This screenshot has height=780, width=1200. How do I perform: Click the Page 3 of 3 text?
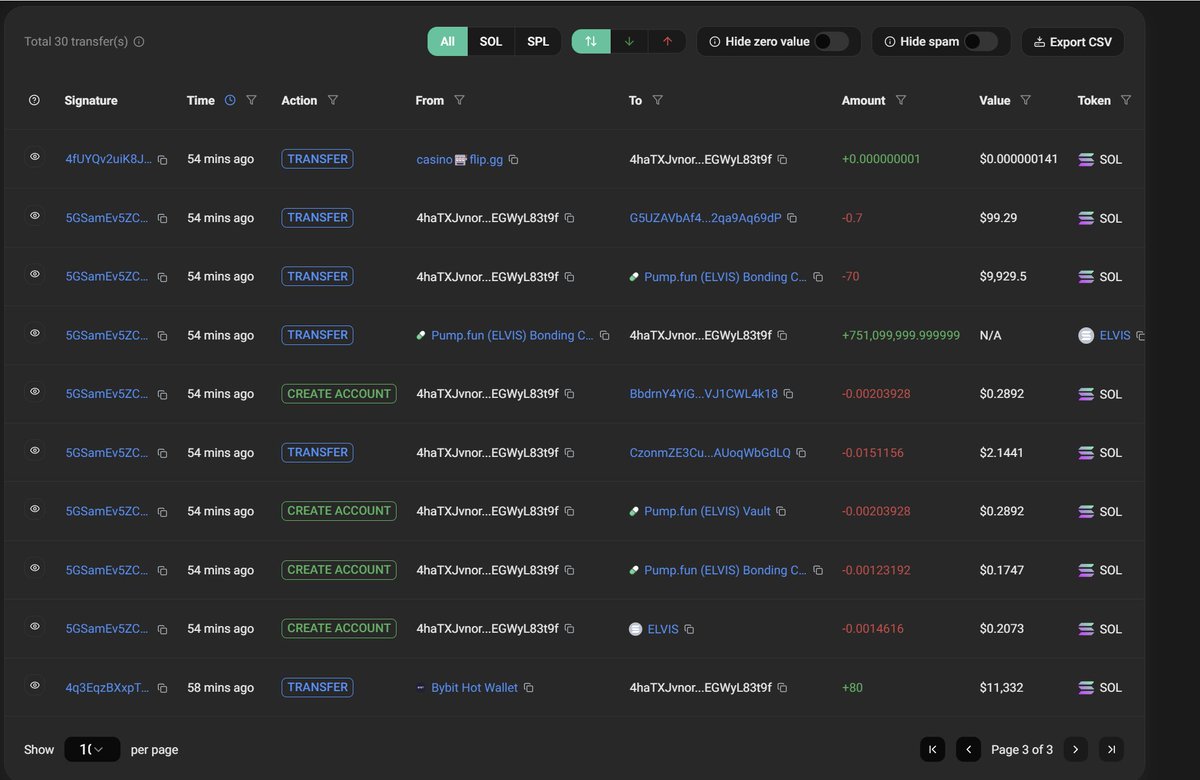1022,750
